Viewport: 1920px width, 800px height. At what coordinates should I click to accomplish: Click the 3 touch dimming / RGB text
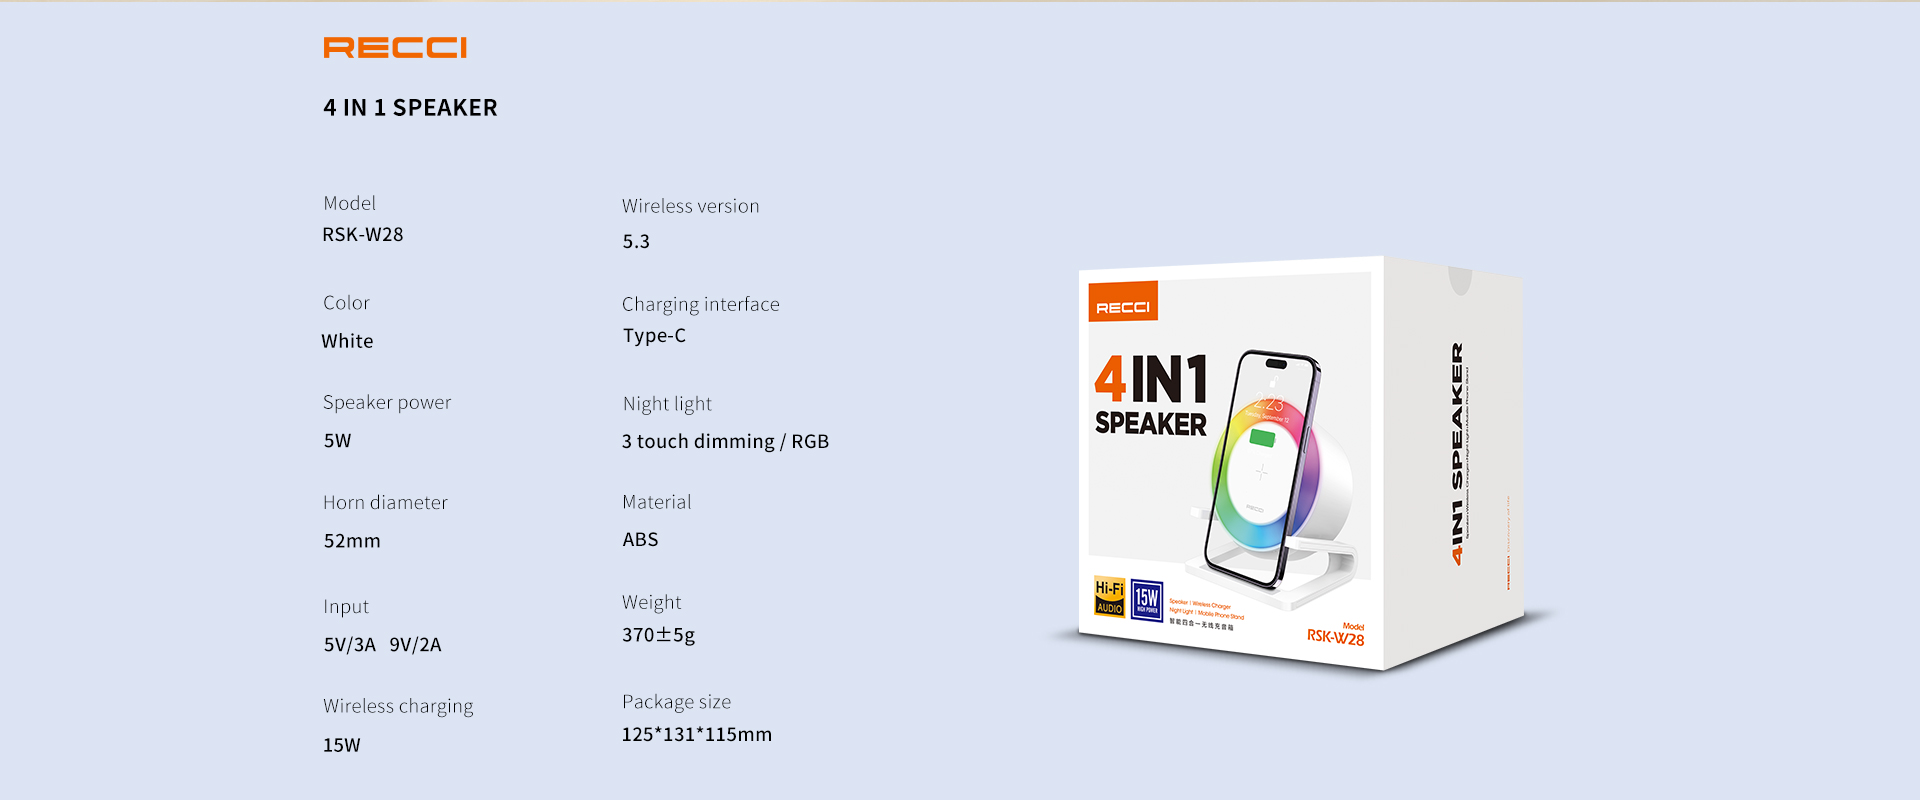[x=725, y=442]
